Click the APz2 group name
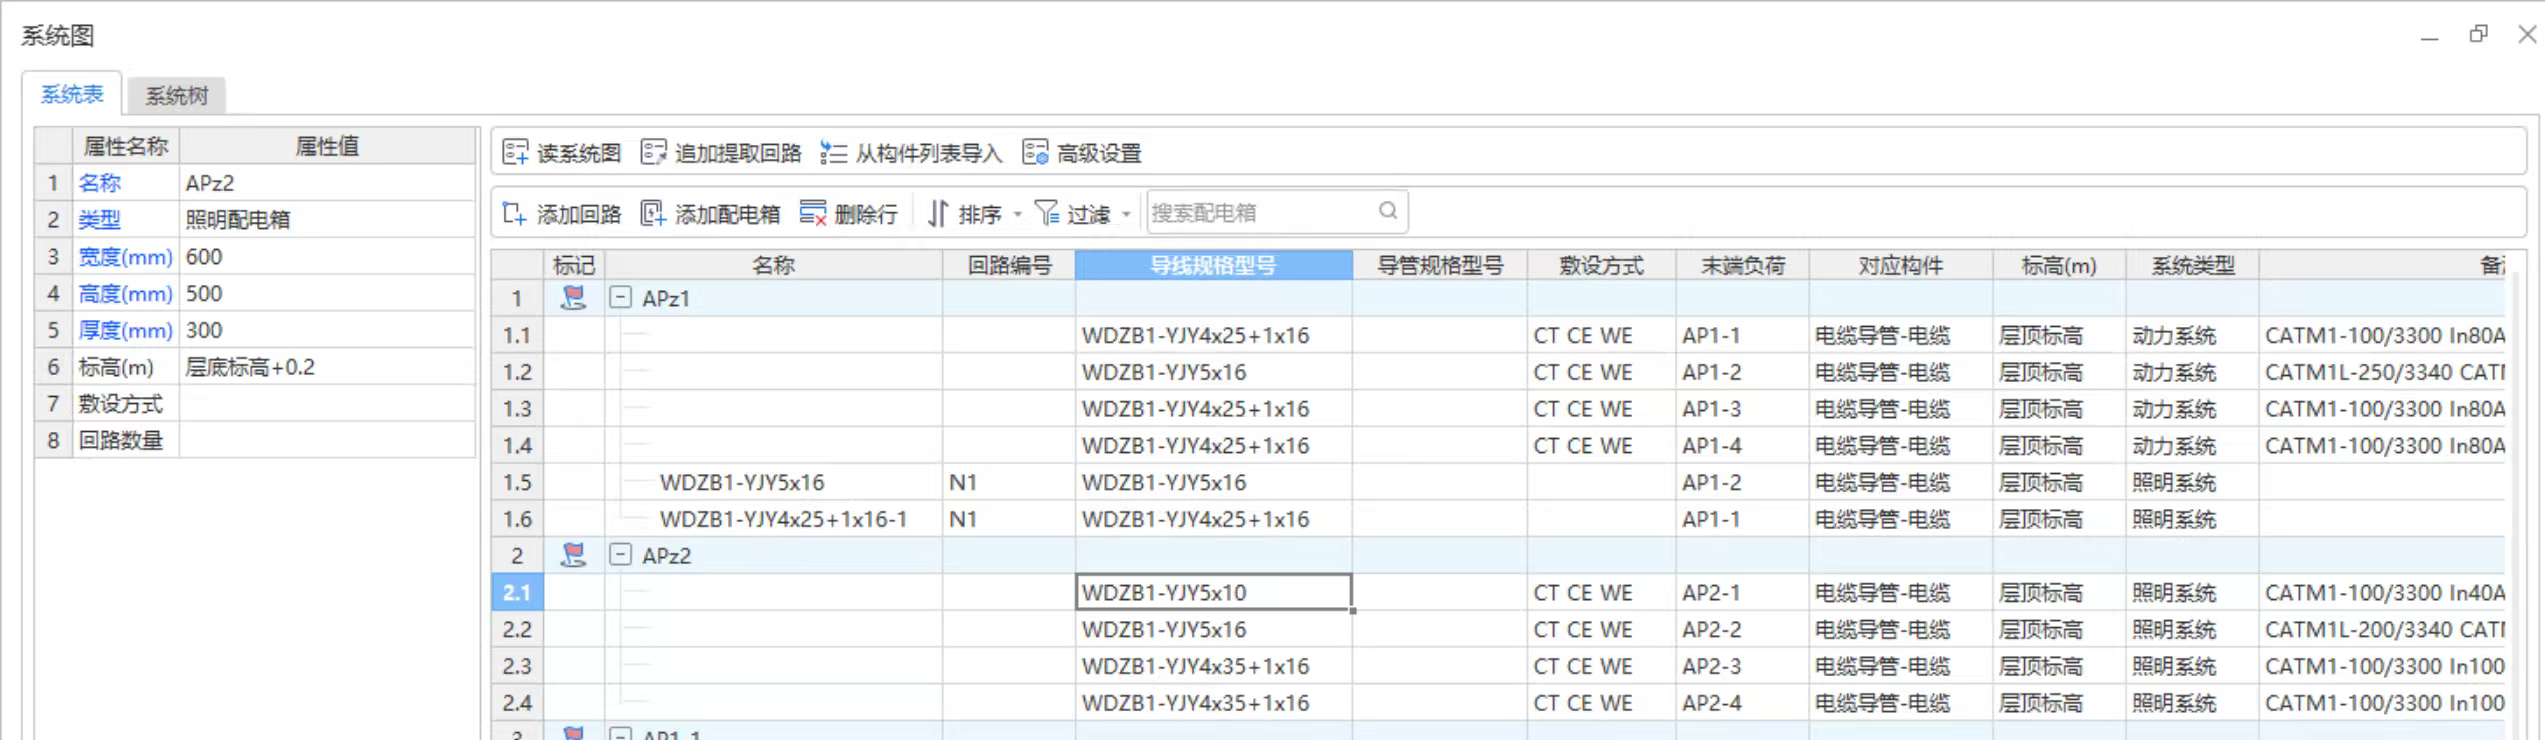Viewport: 2545px width, 740px height. pyautogui.click(x=666, y=555)
